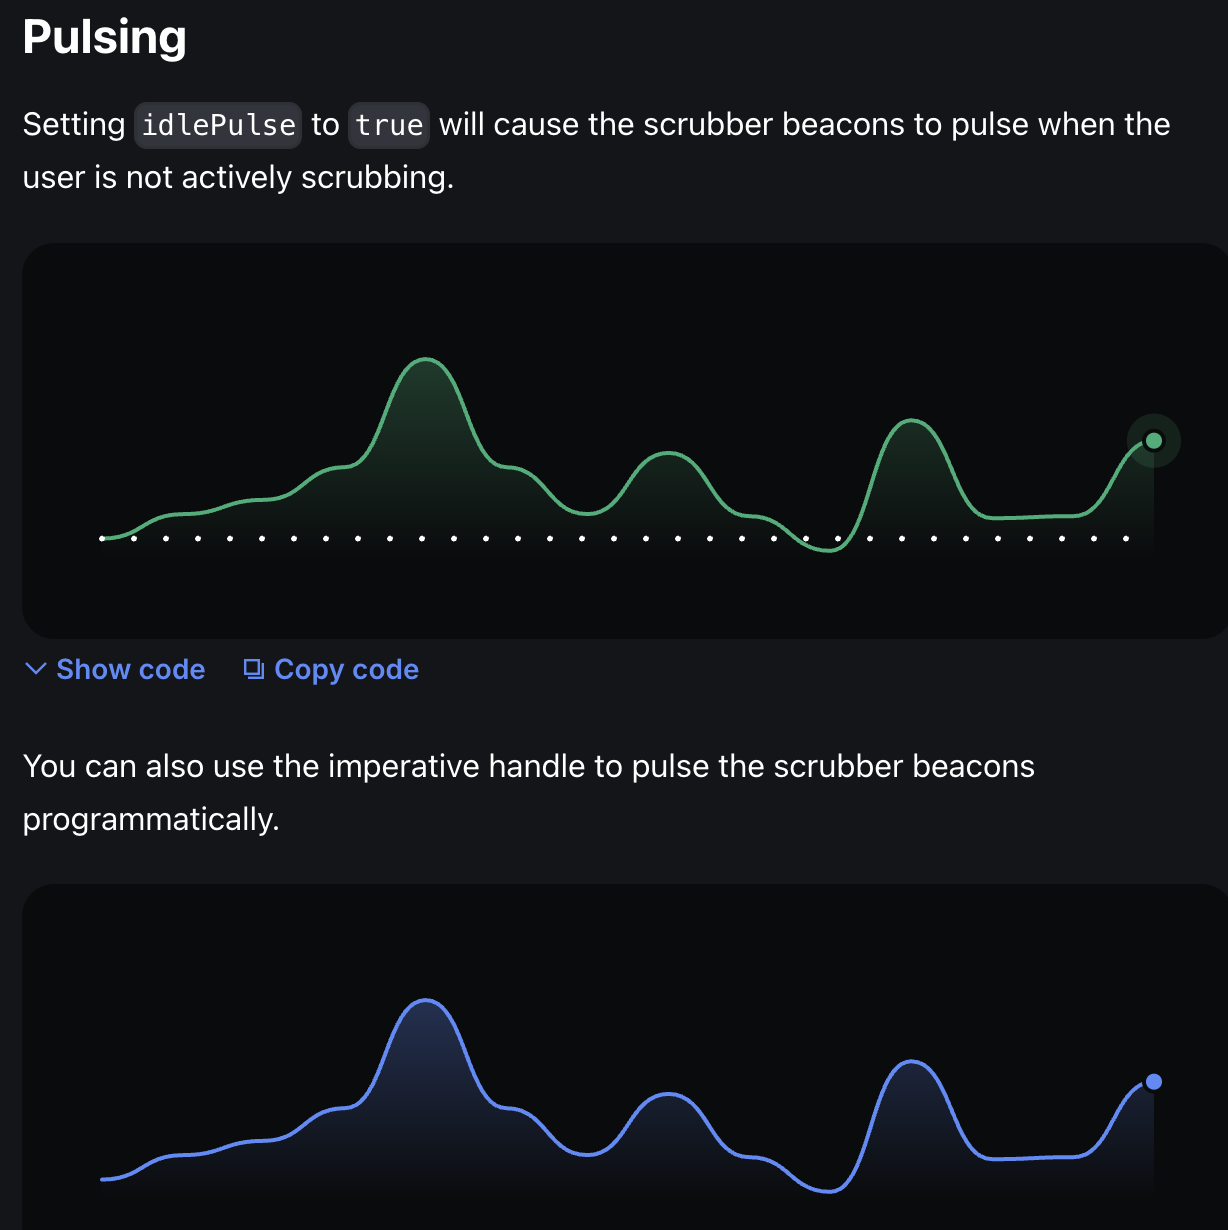This screenshot has width=1228, height=1230.
Task: Click the lowest dip of blue line
Action: click(829, 1191)
